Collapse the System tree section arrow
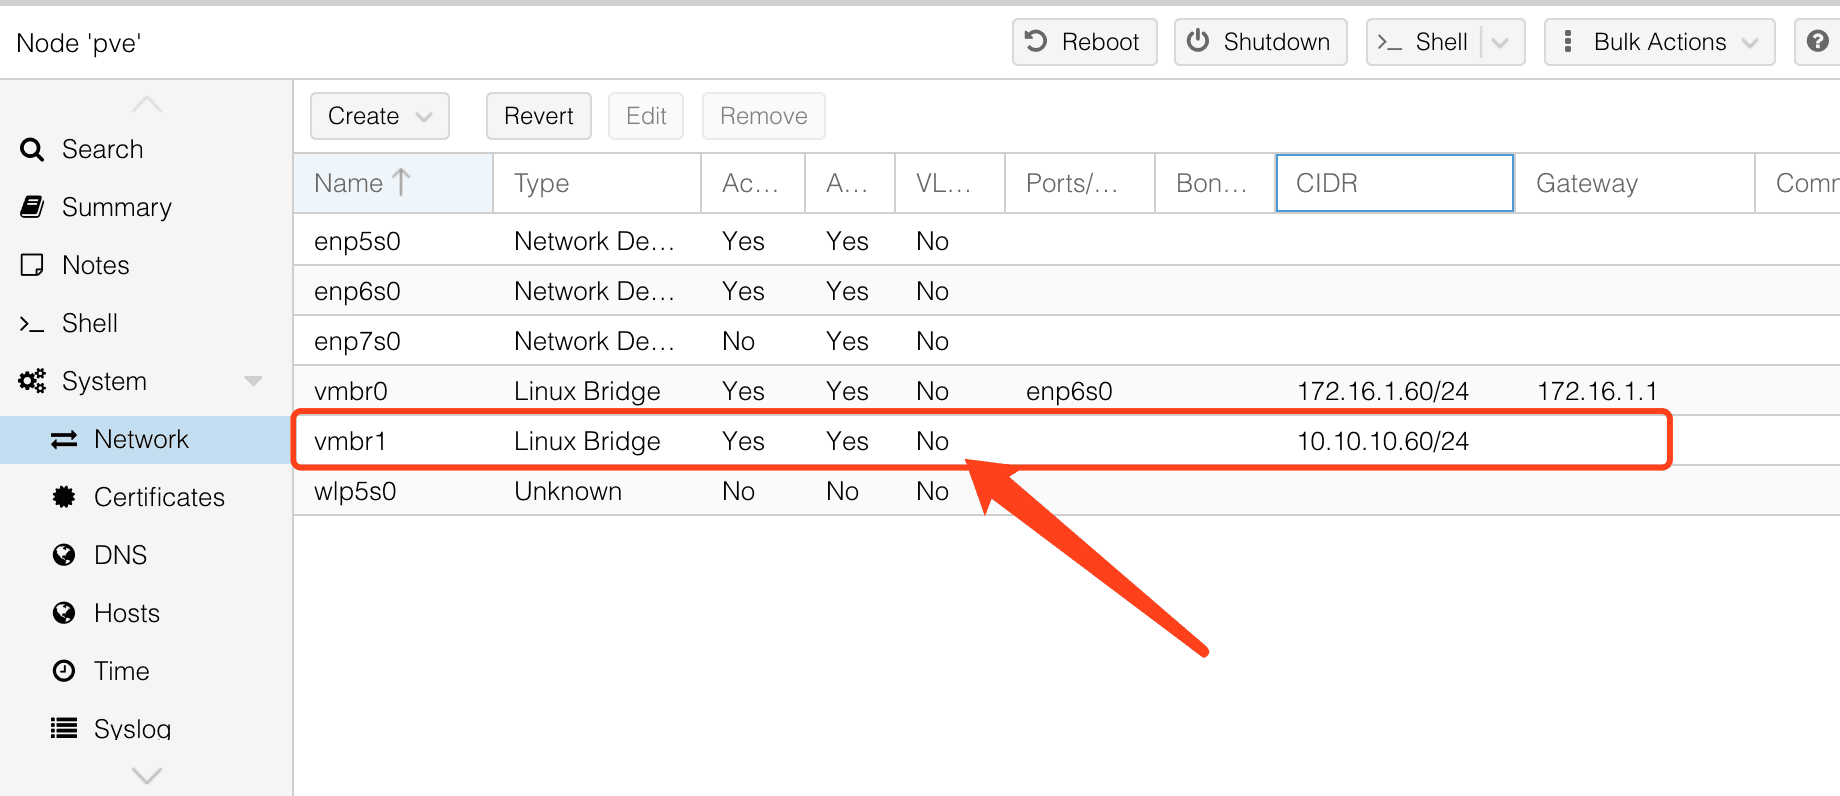Screen dimensions: 1840x796 [x=253, y=381]
